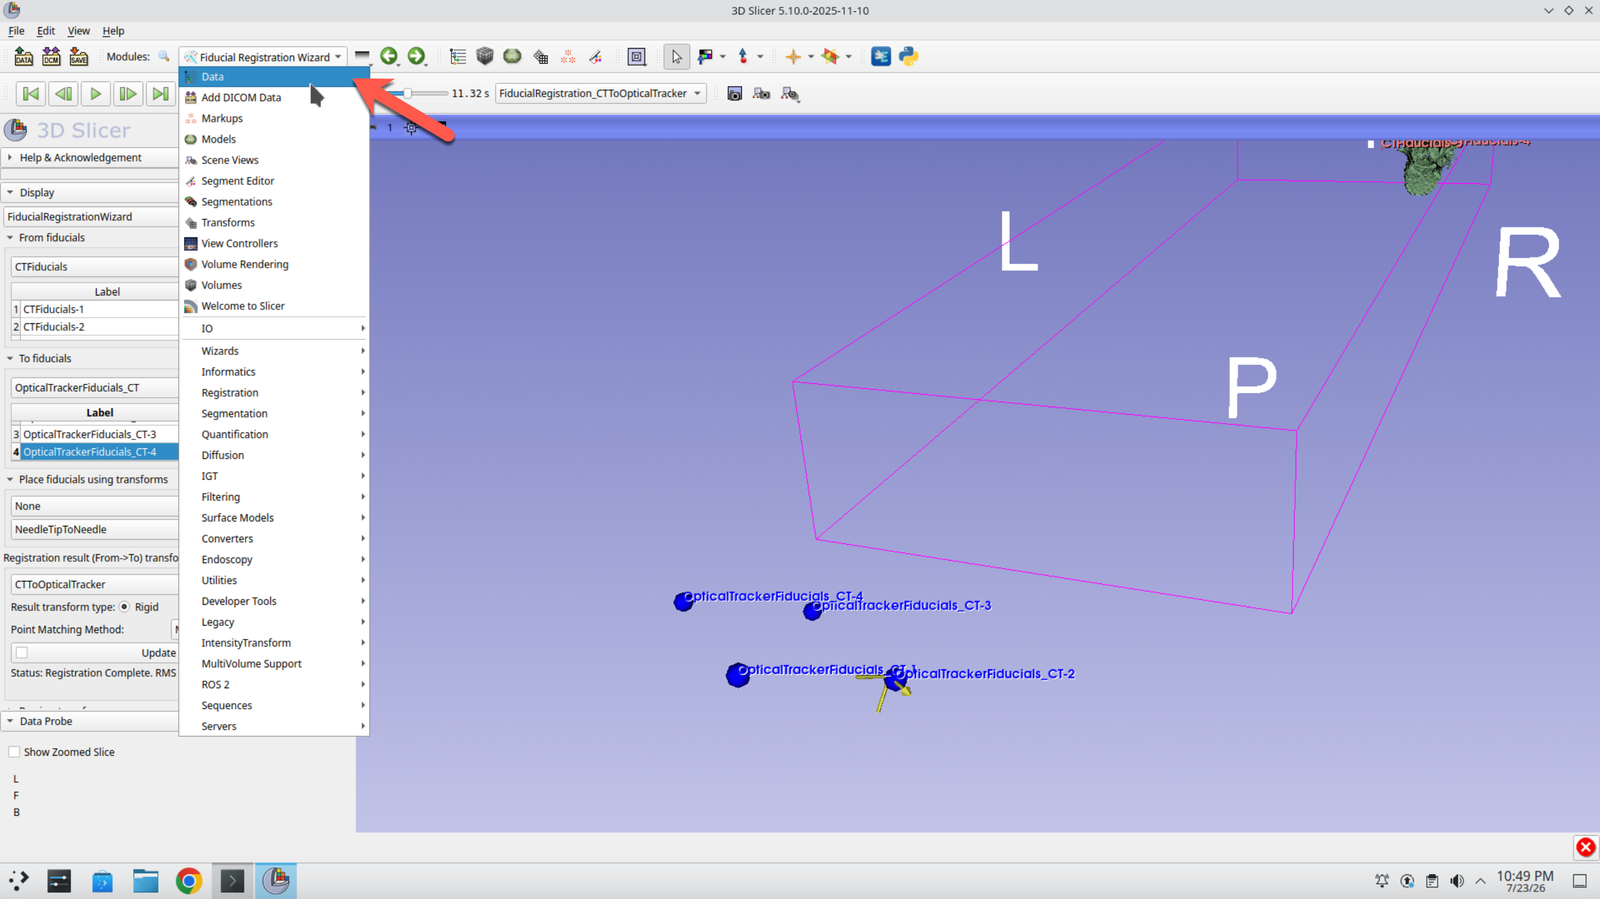
Task: Click the restore scene view icon
Action: click(790, 94)
